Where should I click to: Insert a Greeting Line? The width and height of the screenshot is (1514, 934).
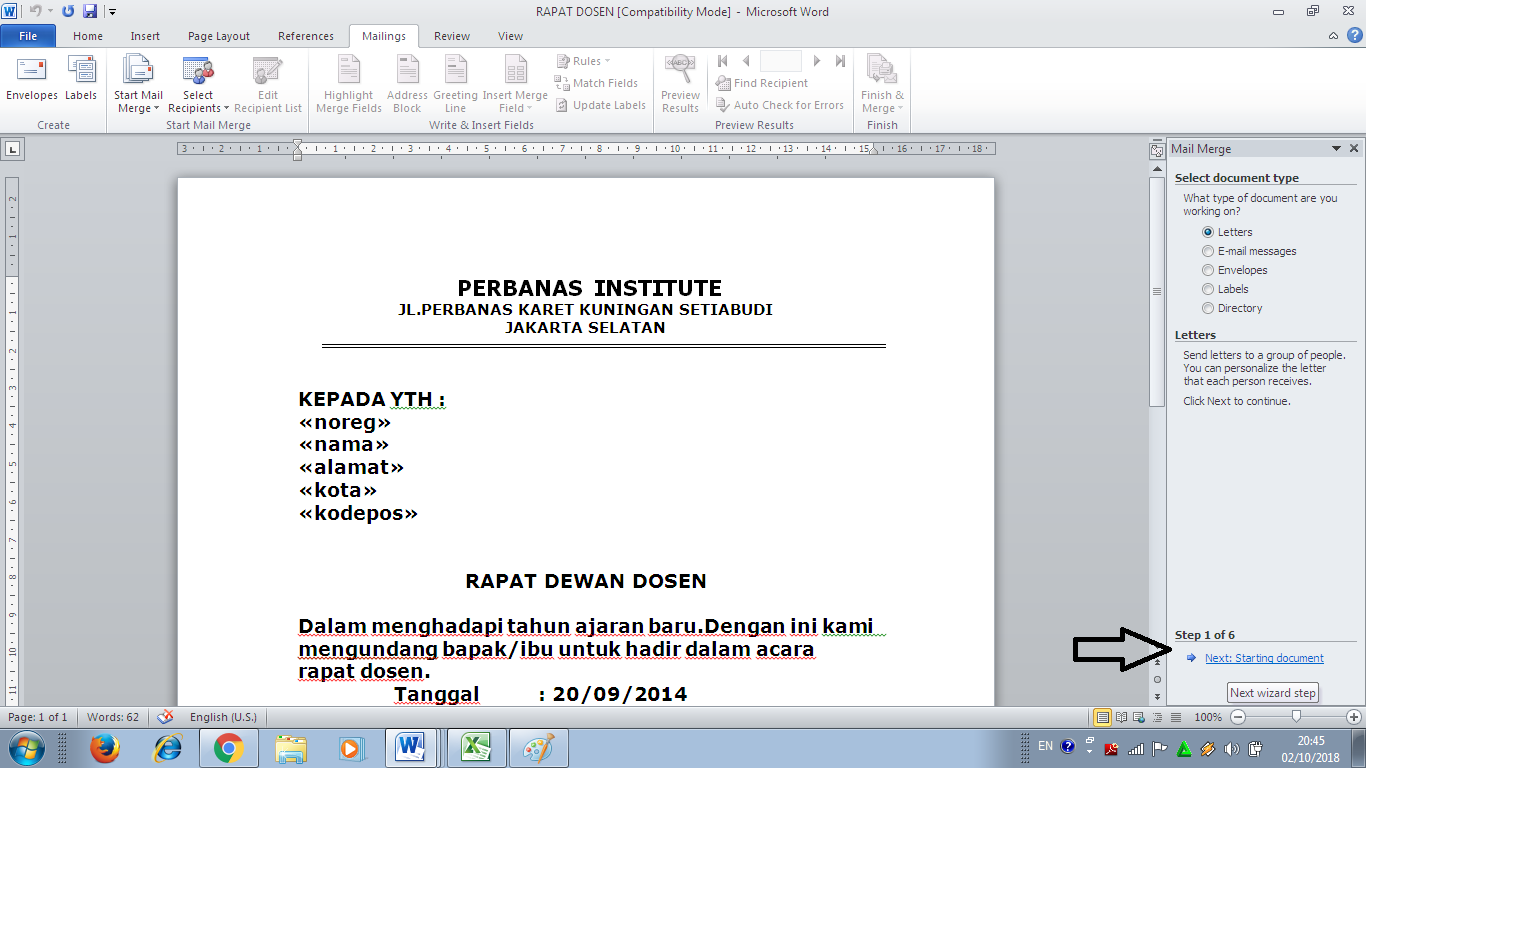point(455,85)
